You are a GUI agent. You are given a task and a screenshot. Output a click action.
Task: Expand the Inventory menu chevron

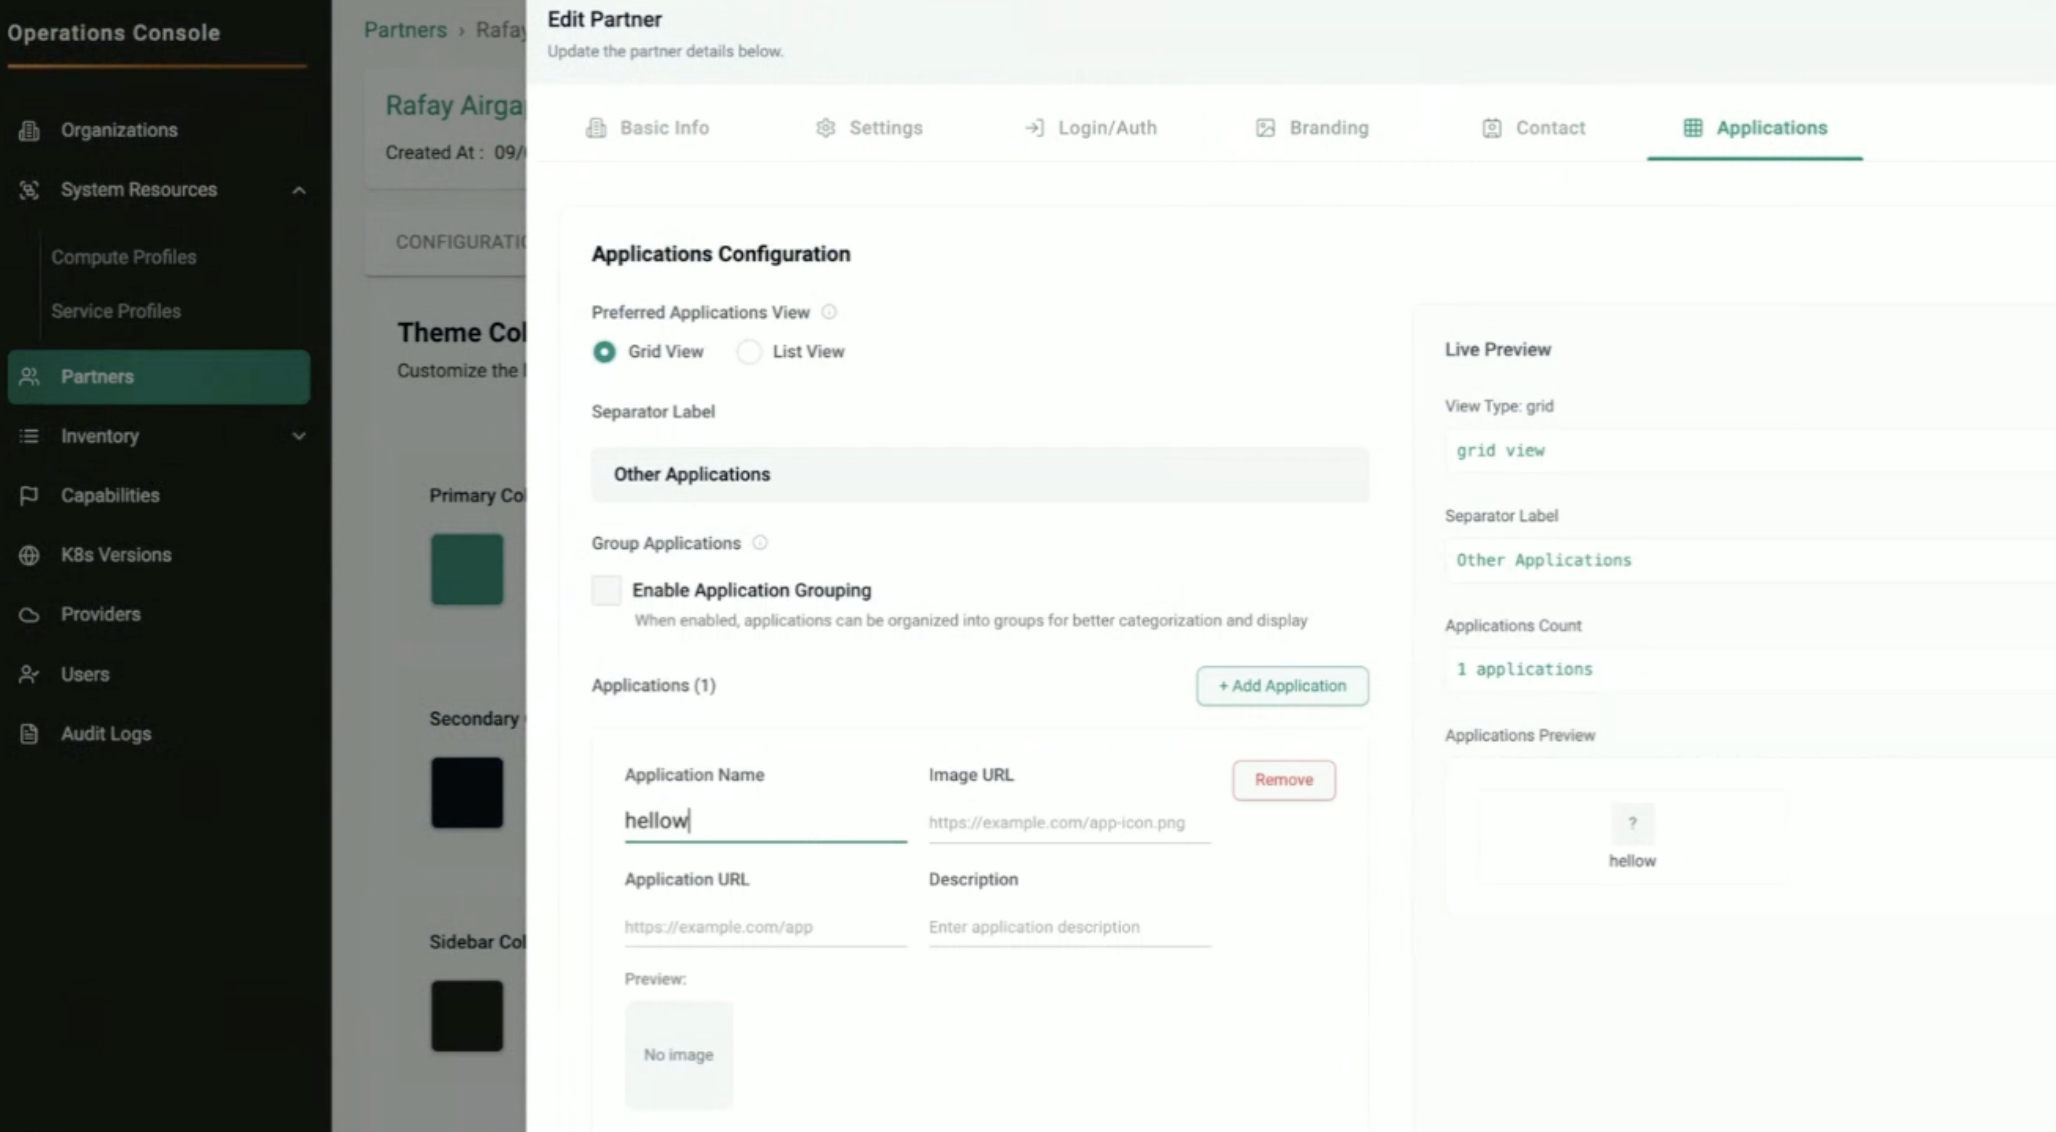(298, 436)
